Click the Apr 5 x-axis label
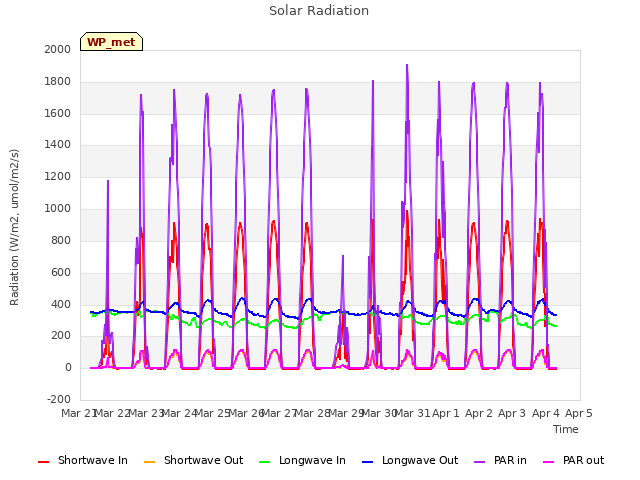This screenshot has width=640, height=480. pos(579,413)
